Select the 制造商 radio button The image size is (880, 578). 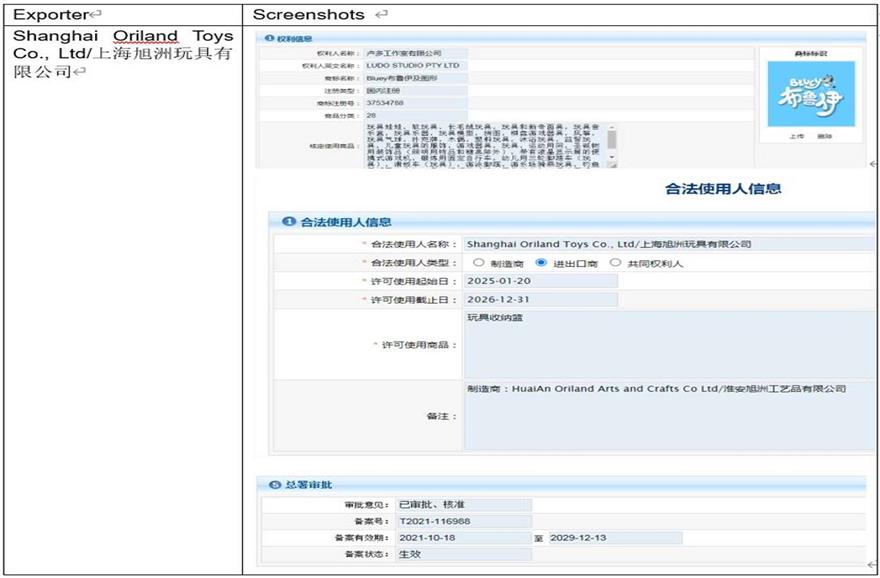point(481,263)
